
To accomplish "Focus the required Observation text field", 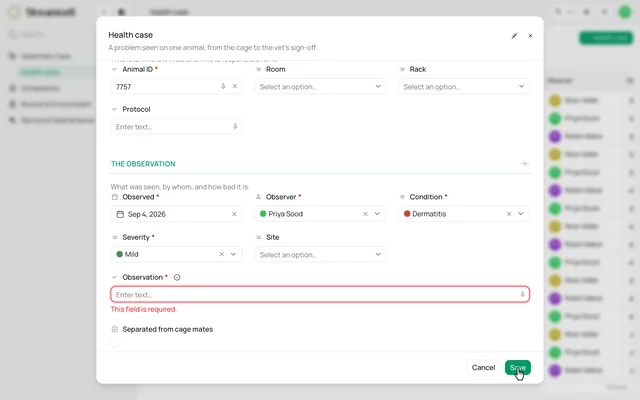I will pos(320,294).
